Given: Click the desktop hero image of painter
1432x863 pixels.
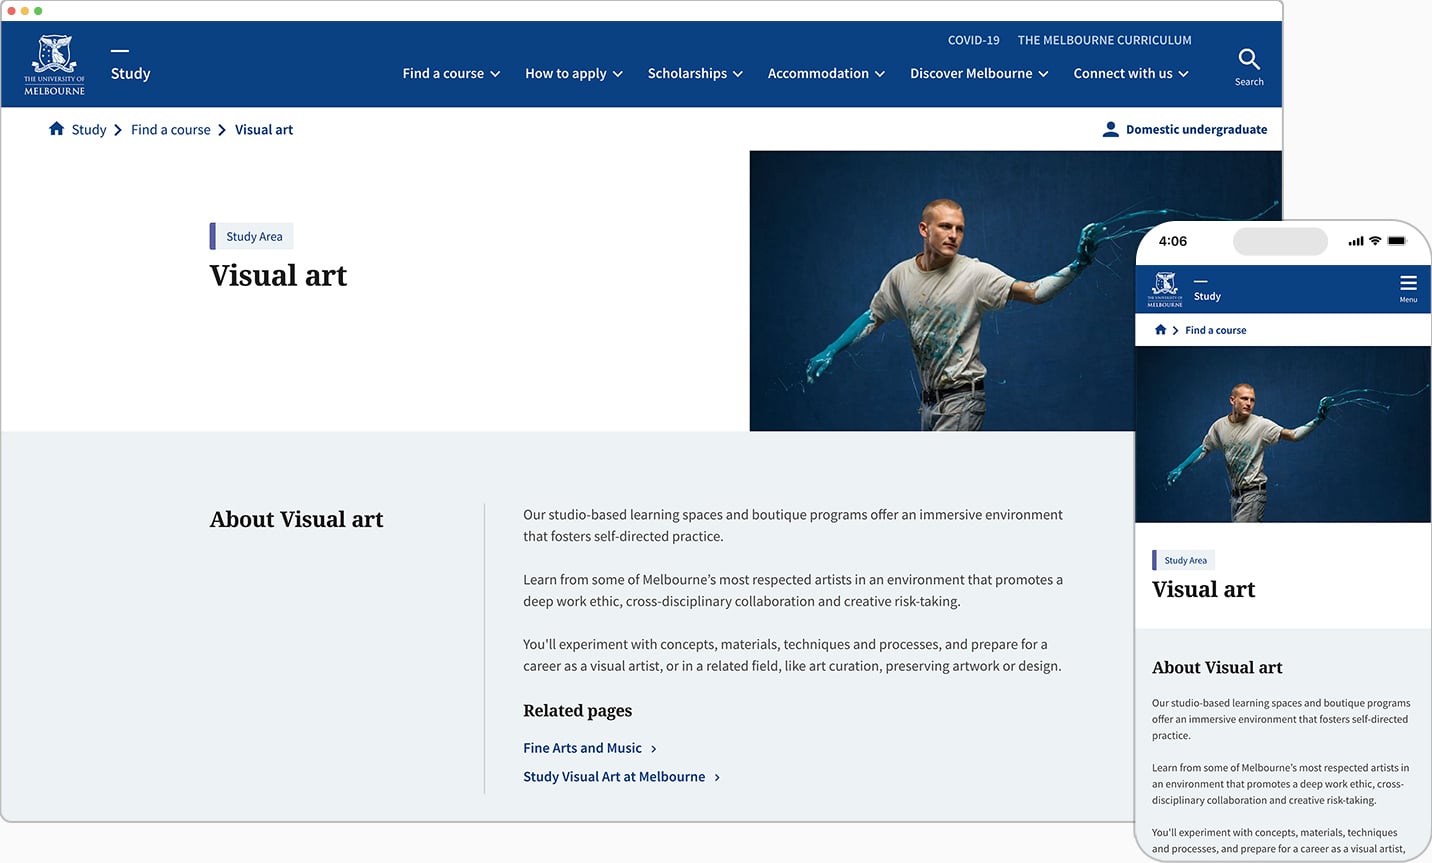Looking at the screenshot, I should coord(940,290).
